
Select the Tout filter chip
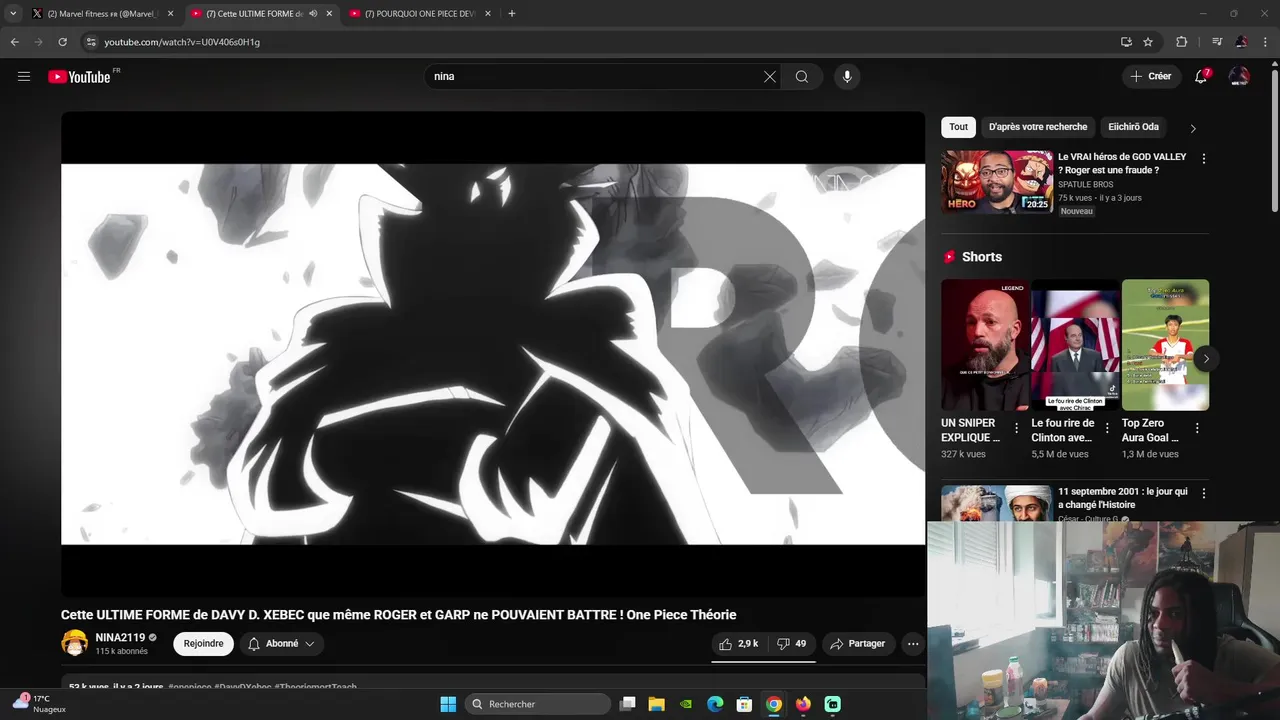pos(958,127)
